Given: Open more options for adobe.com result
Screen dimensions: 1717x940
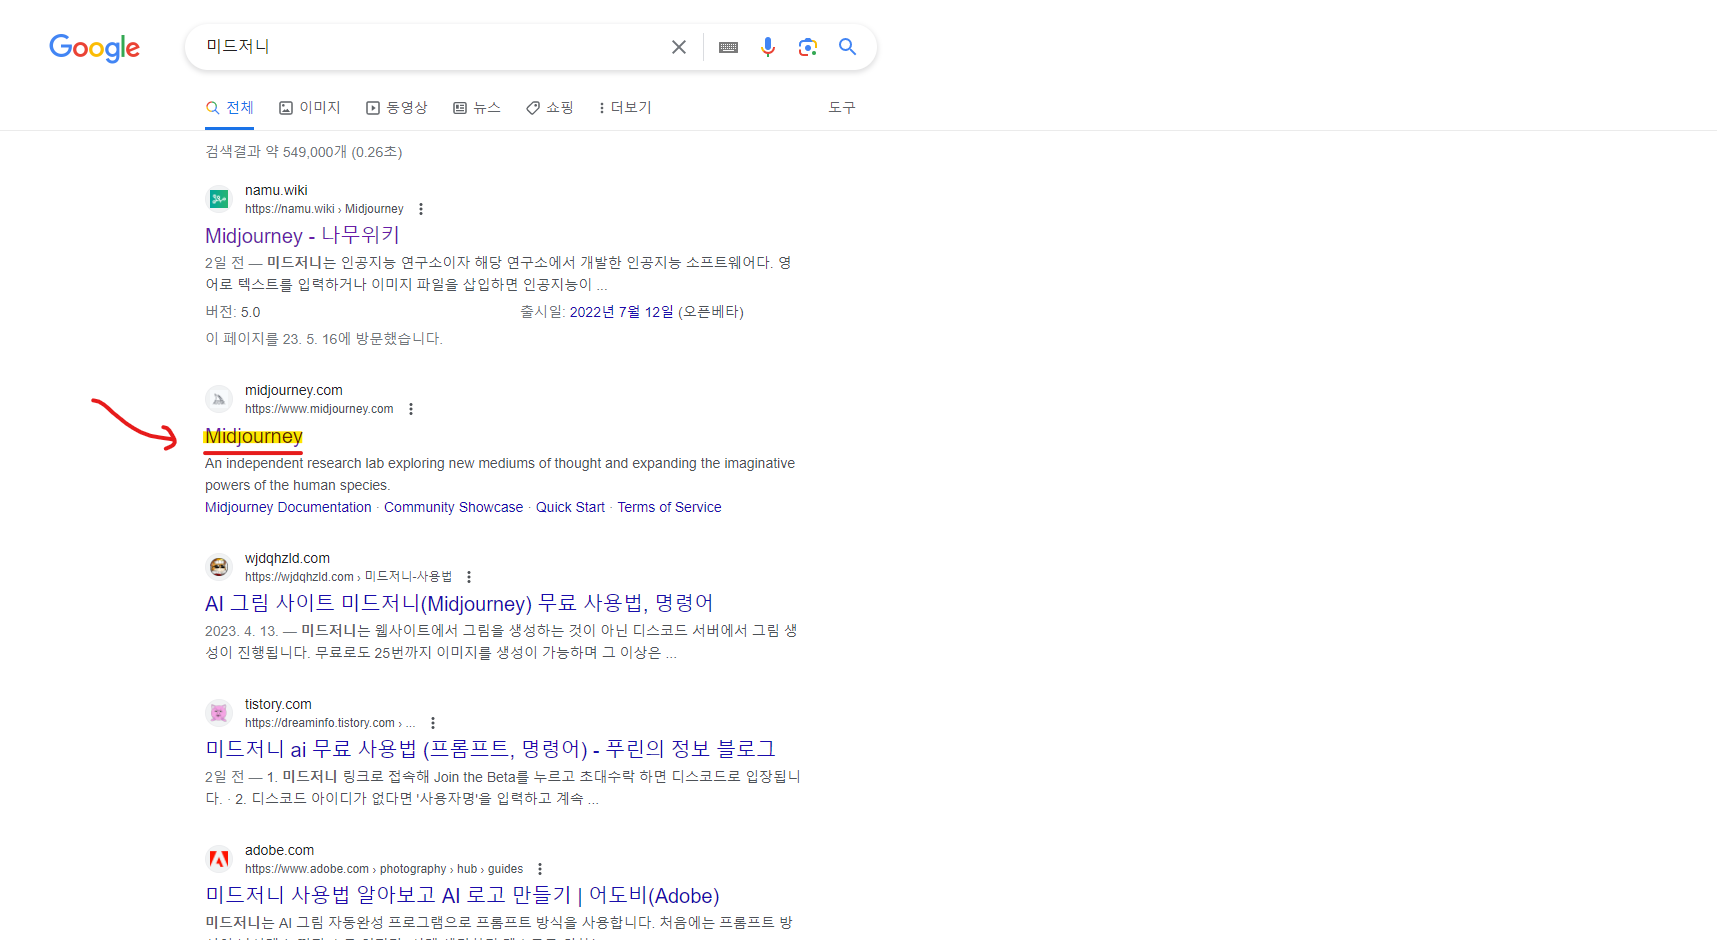Looking at the screenshot, I should pyautogui.click(x=540, y=869).
